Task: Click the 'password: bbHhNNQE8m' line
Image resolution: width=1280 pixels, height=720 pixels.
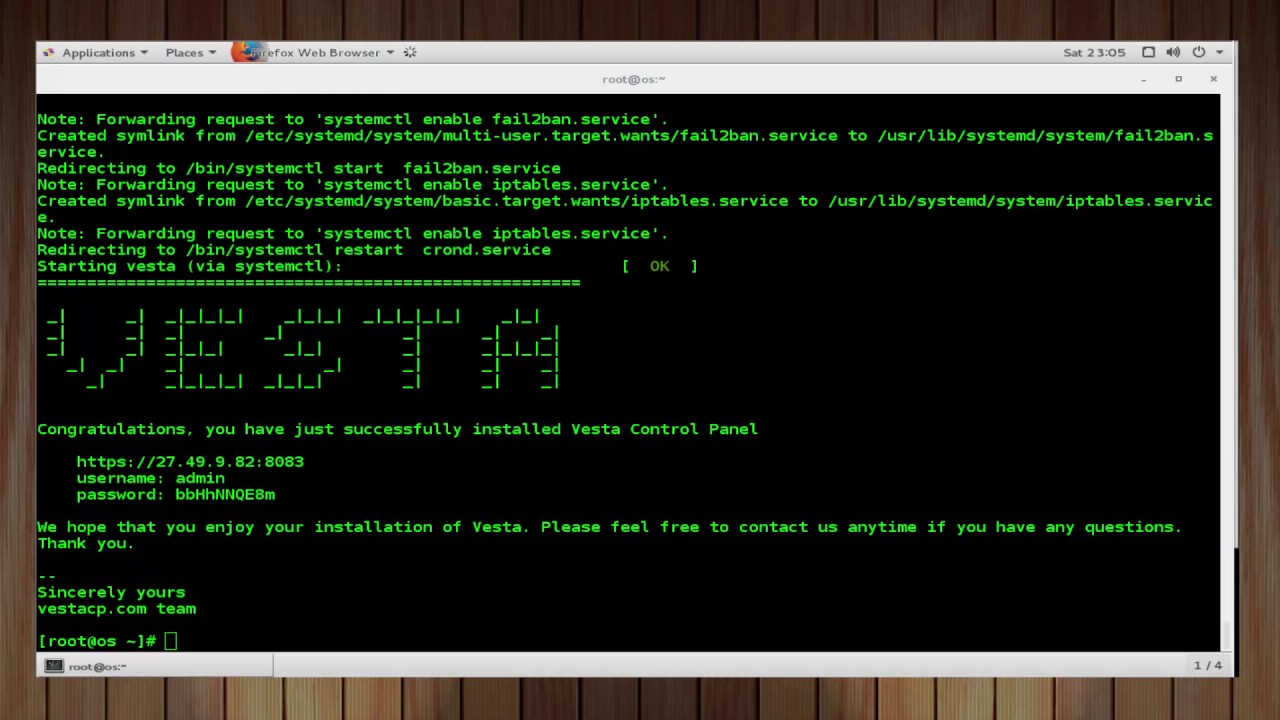Action: 176,494
